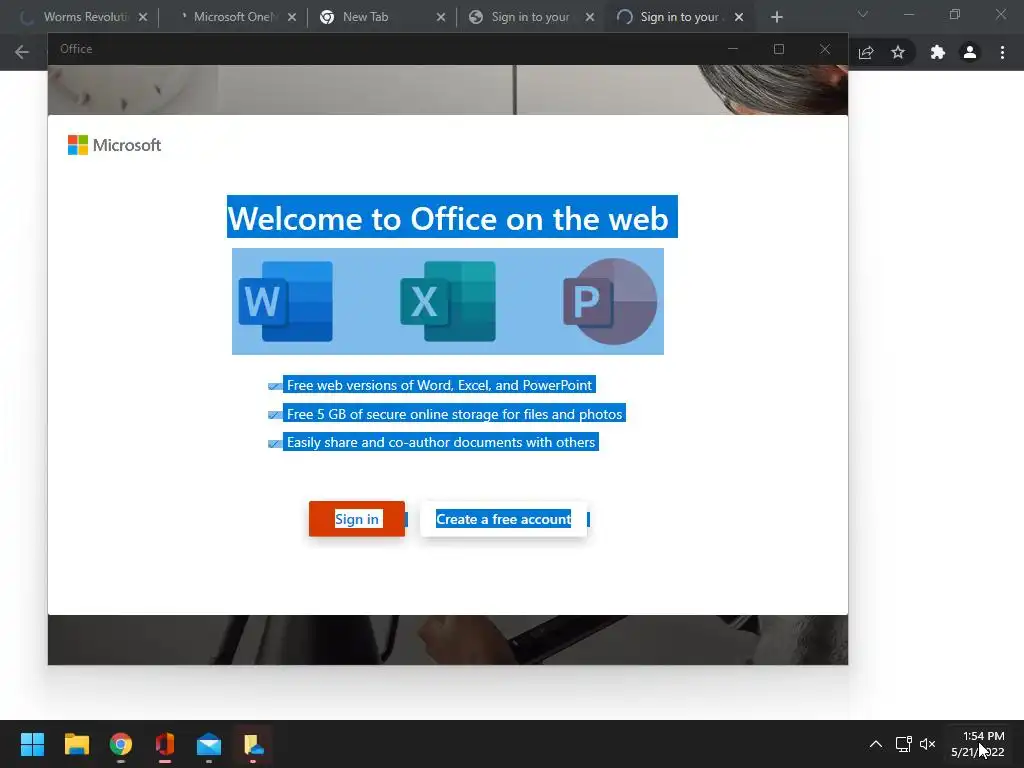Image resolution: width=1024 pixels, height=768 pixels.
Task: Open a new browser tab with plus button
Action: pos(776,17)
